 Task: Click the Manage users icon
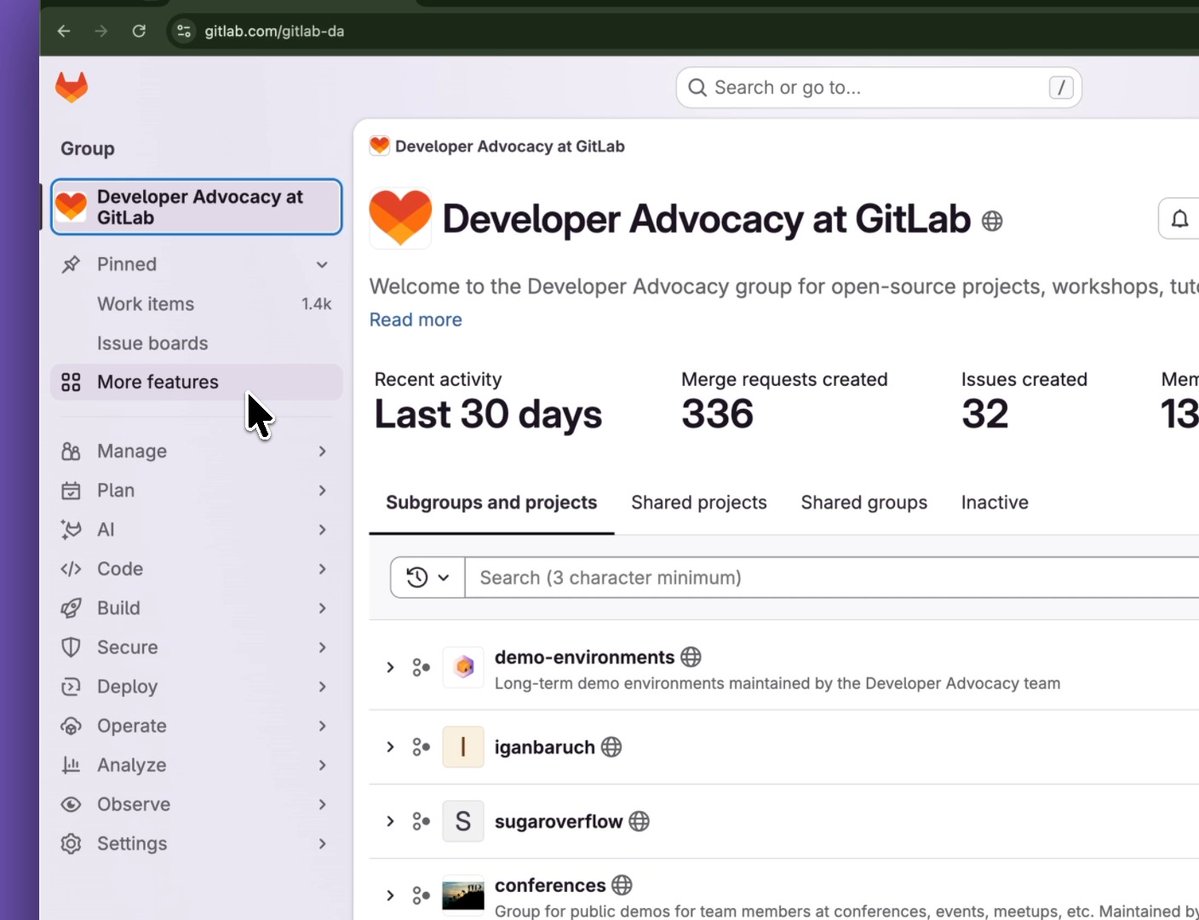[x=71, y=451]
